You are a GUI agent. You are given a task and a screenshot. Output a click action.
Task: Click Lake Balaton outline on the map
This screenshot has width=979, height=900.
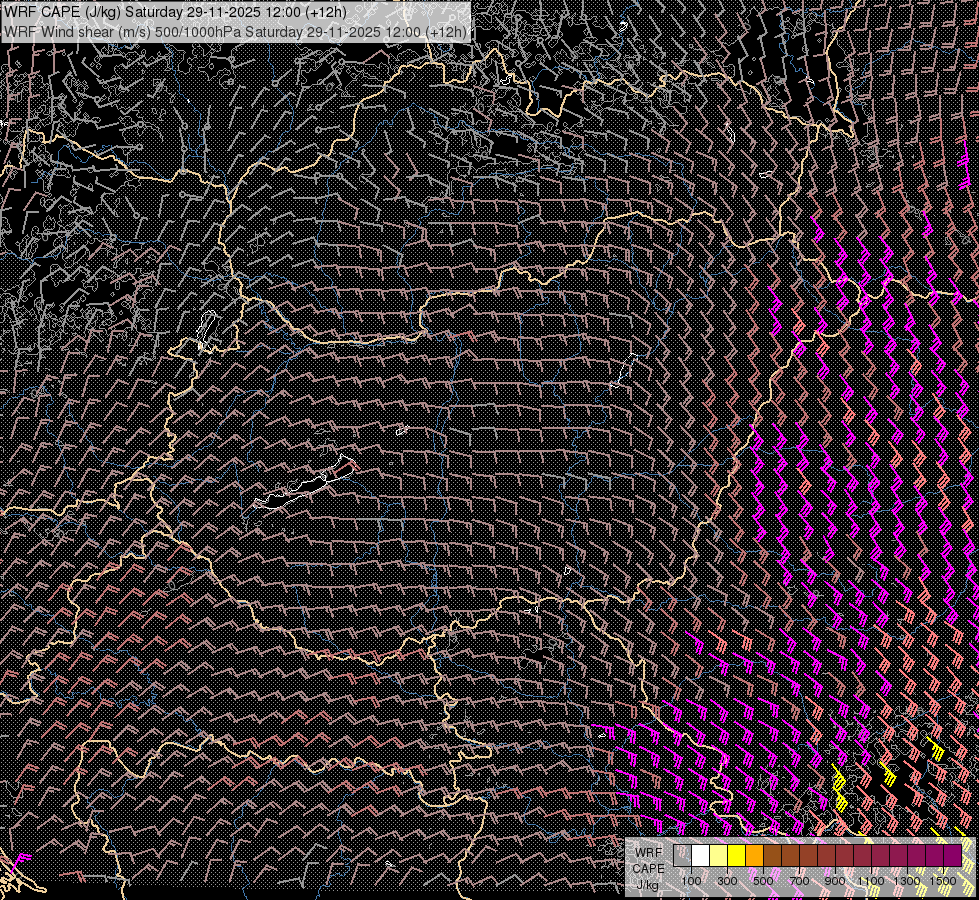(x=305, y=488)
